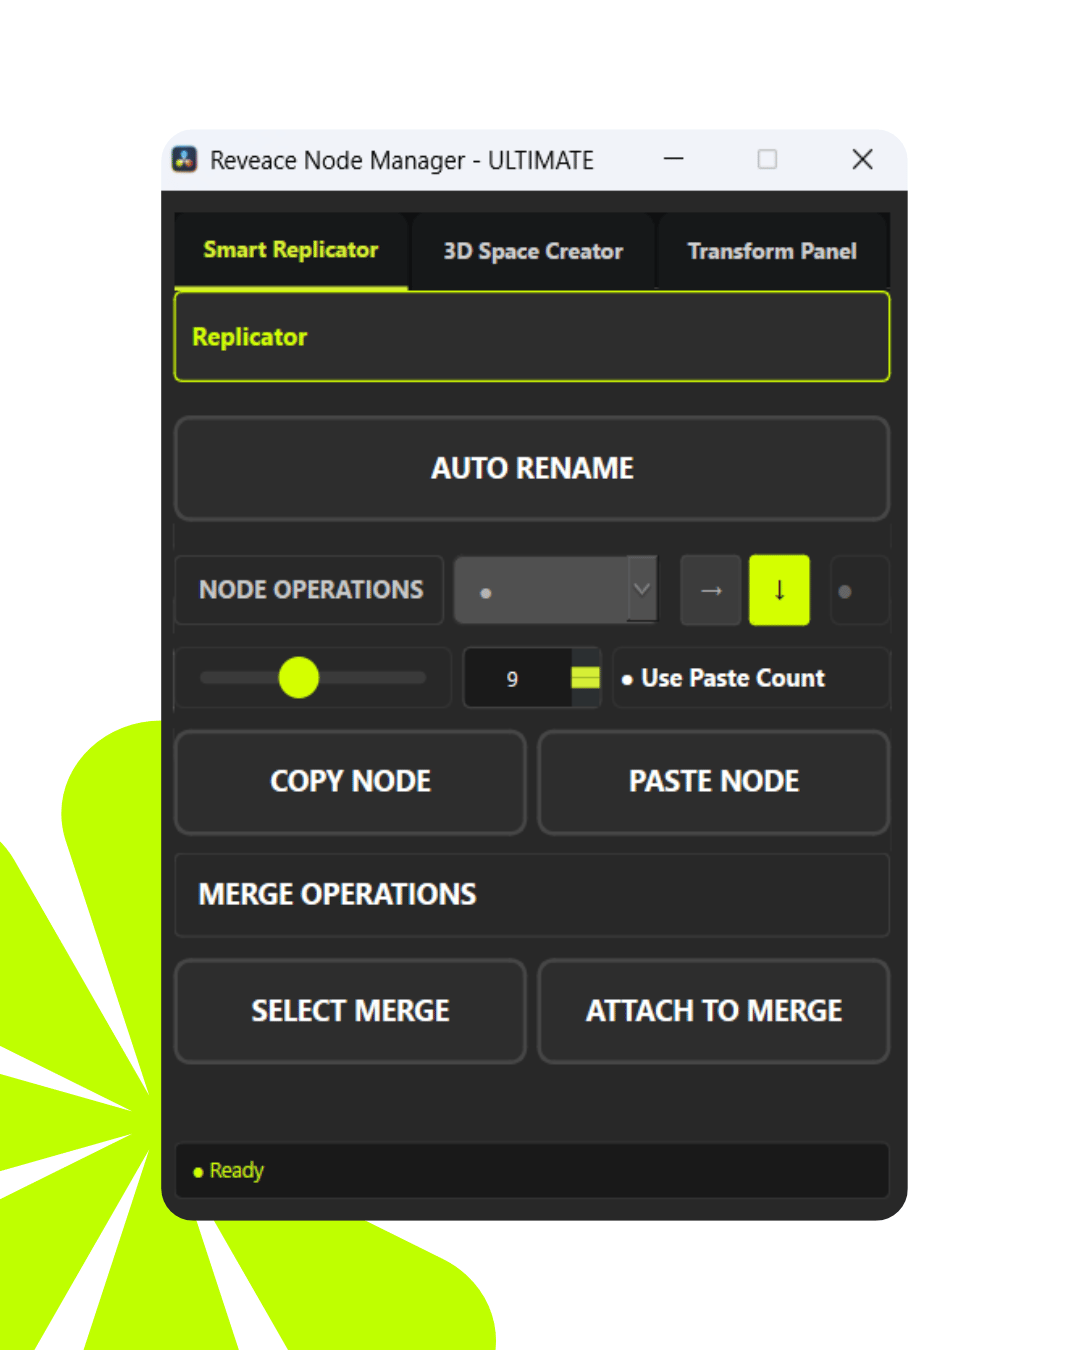
Task: Close the Reveace Node Manager window
Action: pyautogui.click(x=862, y=160)
